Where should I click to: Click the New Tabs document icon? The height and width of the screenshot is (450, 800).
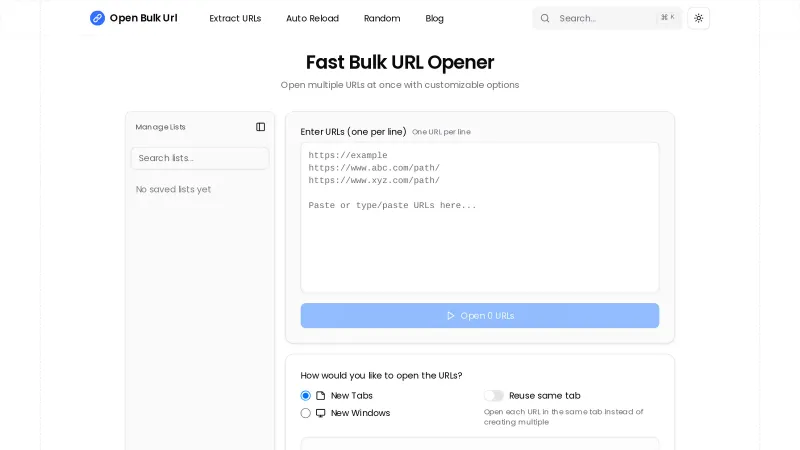coord(321,396)
